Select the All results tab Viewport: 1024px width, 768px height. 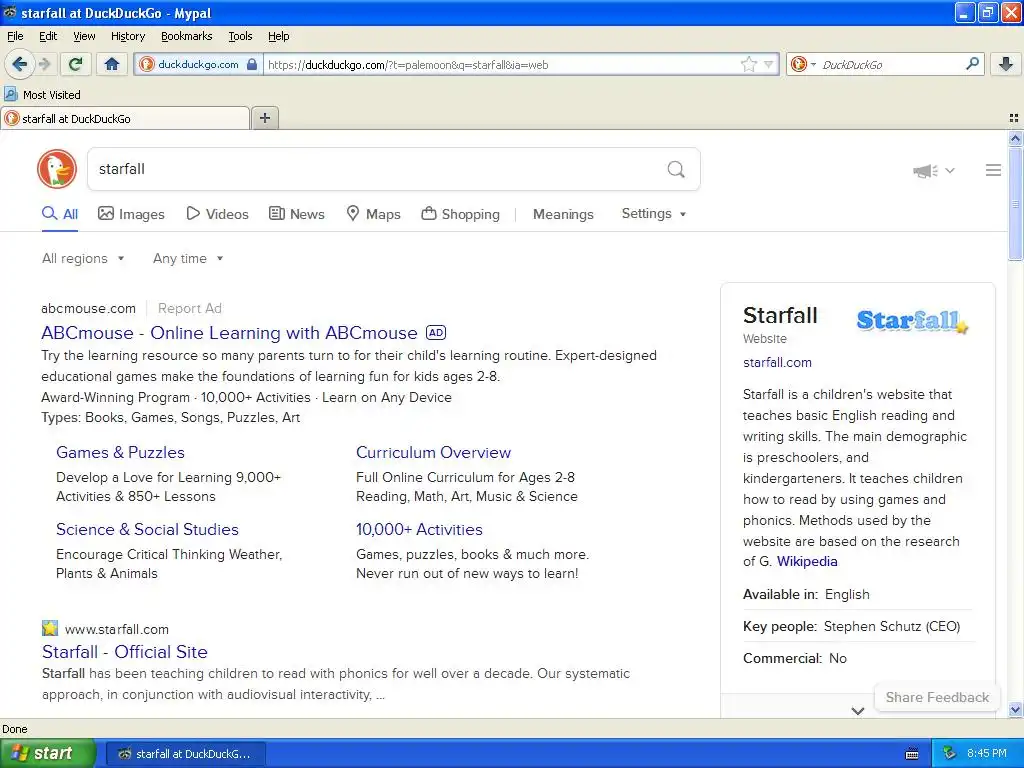tap(60, 214)
